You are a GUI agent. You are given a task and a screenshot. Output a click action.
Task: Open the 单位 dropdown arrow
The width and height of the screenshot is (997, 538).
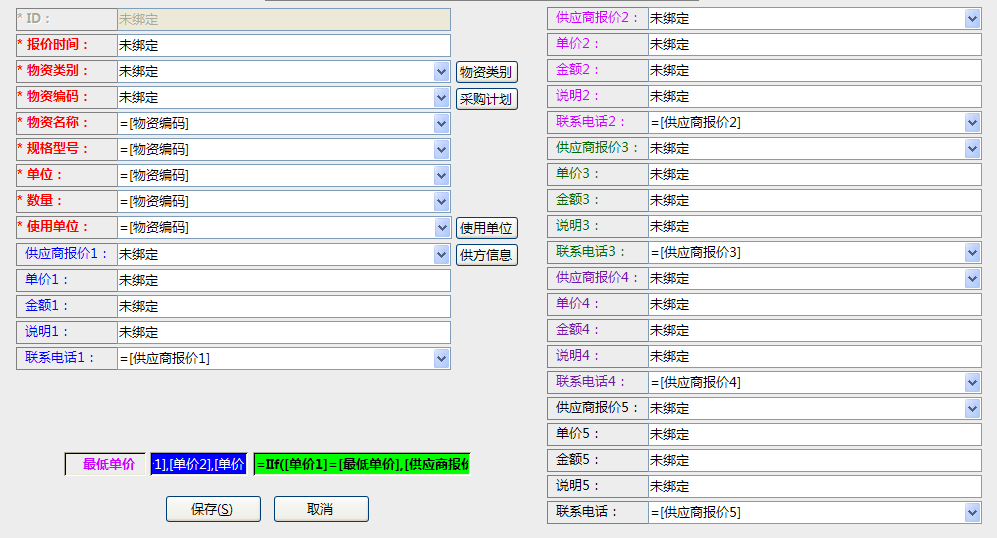coord(441,176)
